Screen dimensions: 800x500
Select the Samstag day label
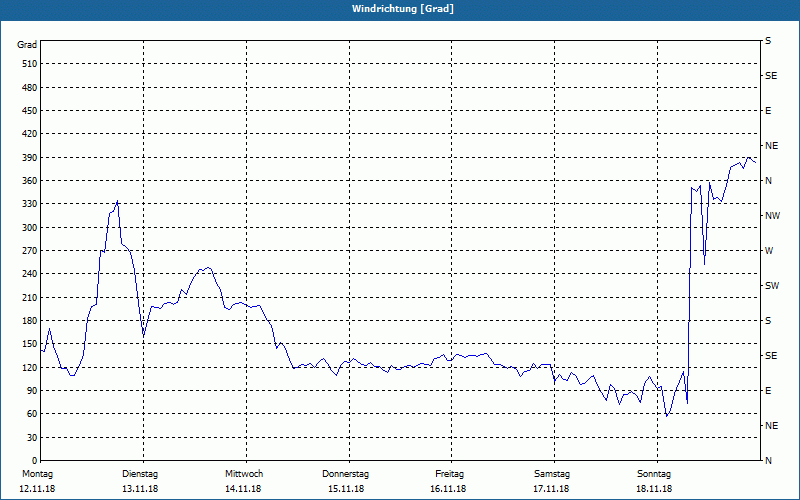[x=552, y=474]
